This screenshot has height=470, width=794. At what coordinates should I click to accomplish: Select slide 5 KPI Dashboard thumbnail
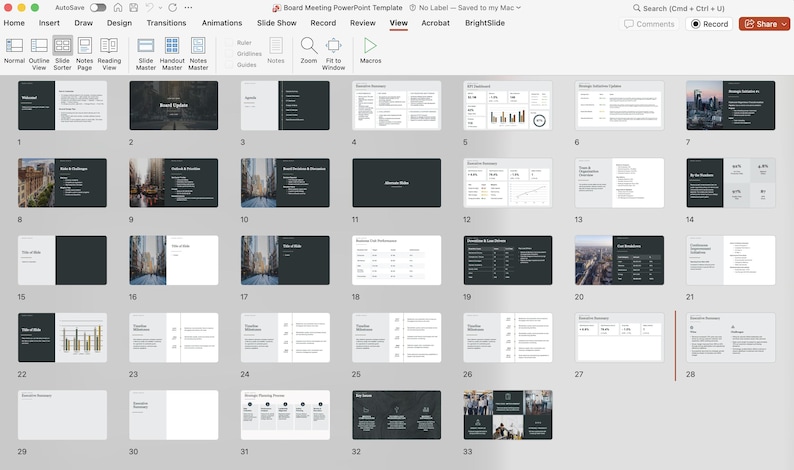(508, 105)
